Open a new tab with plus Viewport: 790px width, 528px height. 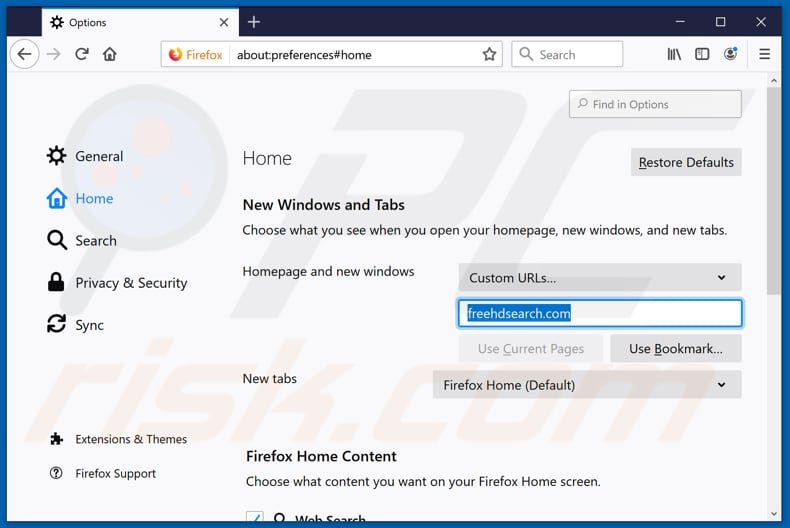click(254, 22)
